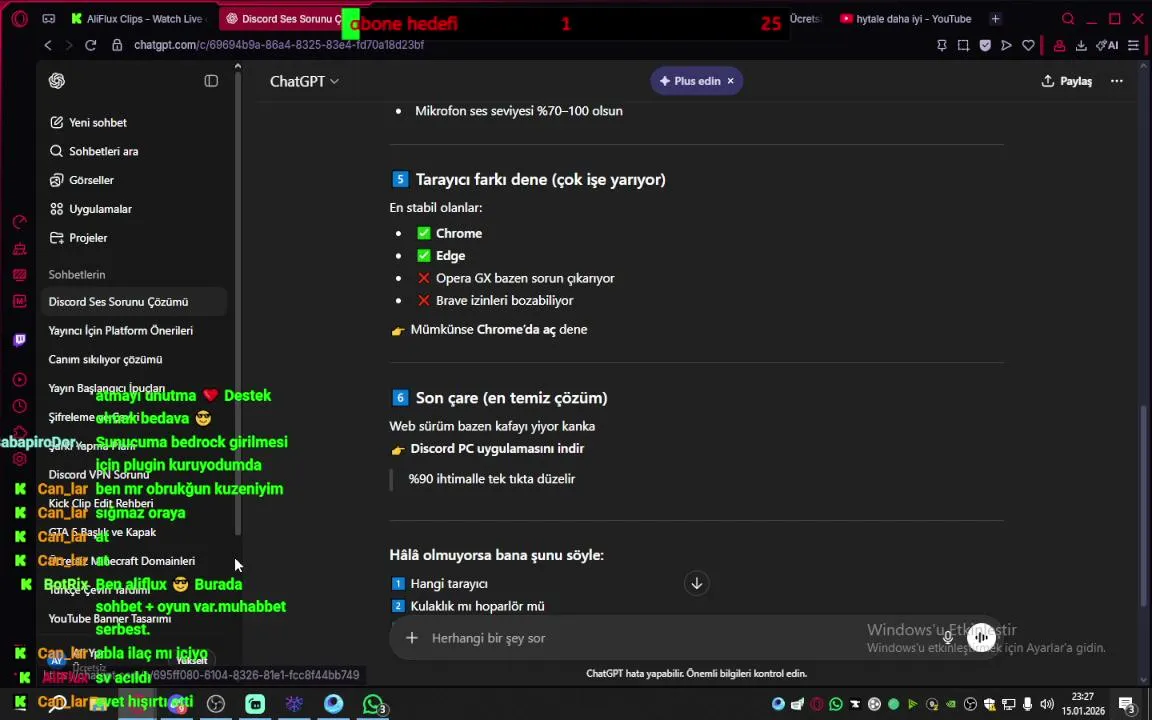This screenshot has width=1152, height=720.
Task: Open Streamlabs teal icon in taskbar
Action: tap(255, 704)
